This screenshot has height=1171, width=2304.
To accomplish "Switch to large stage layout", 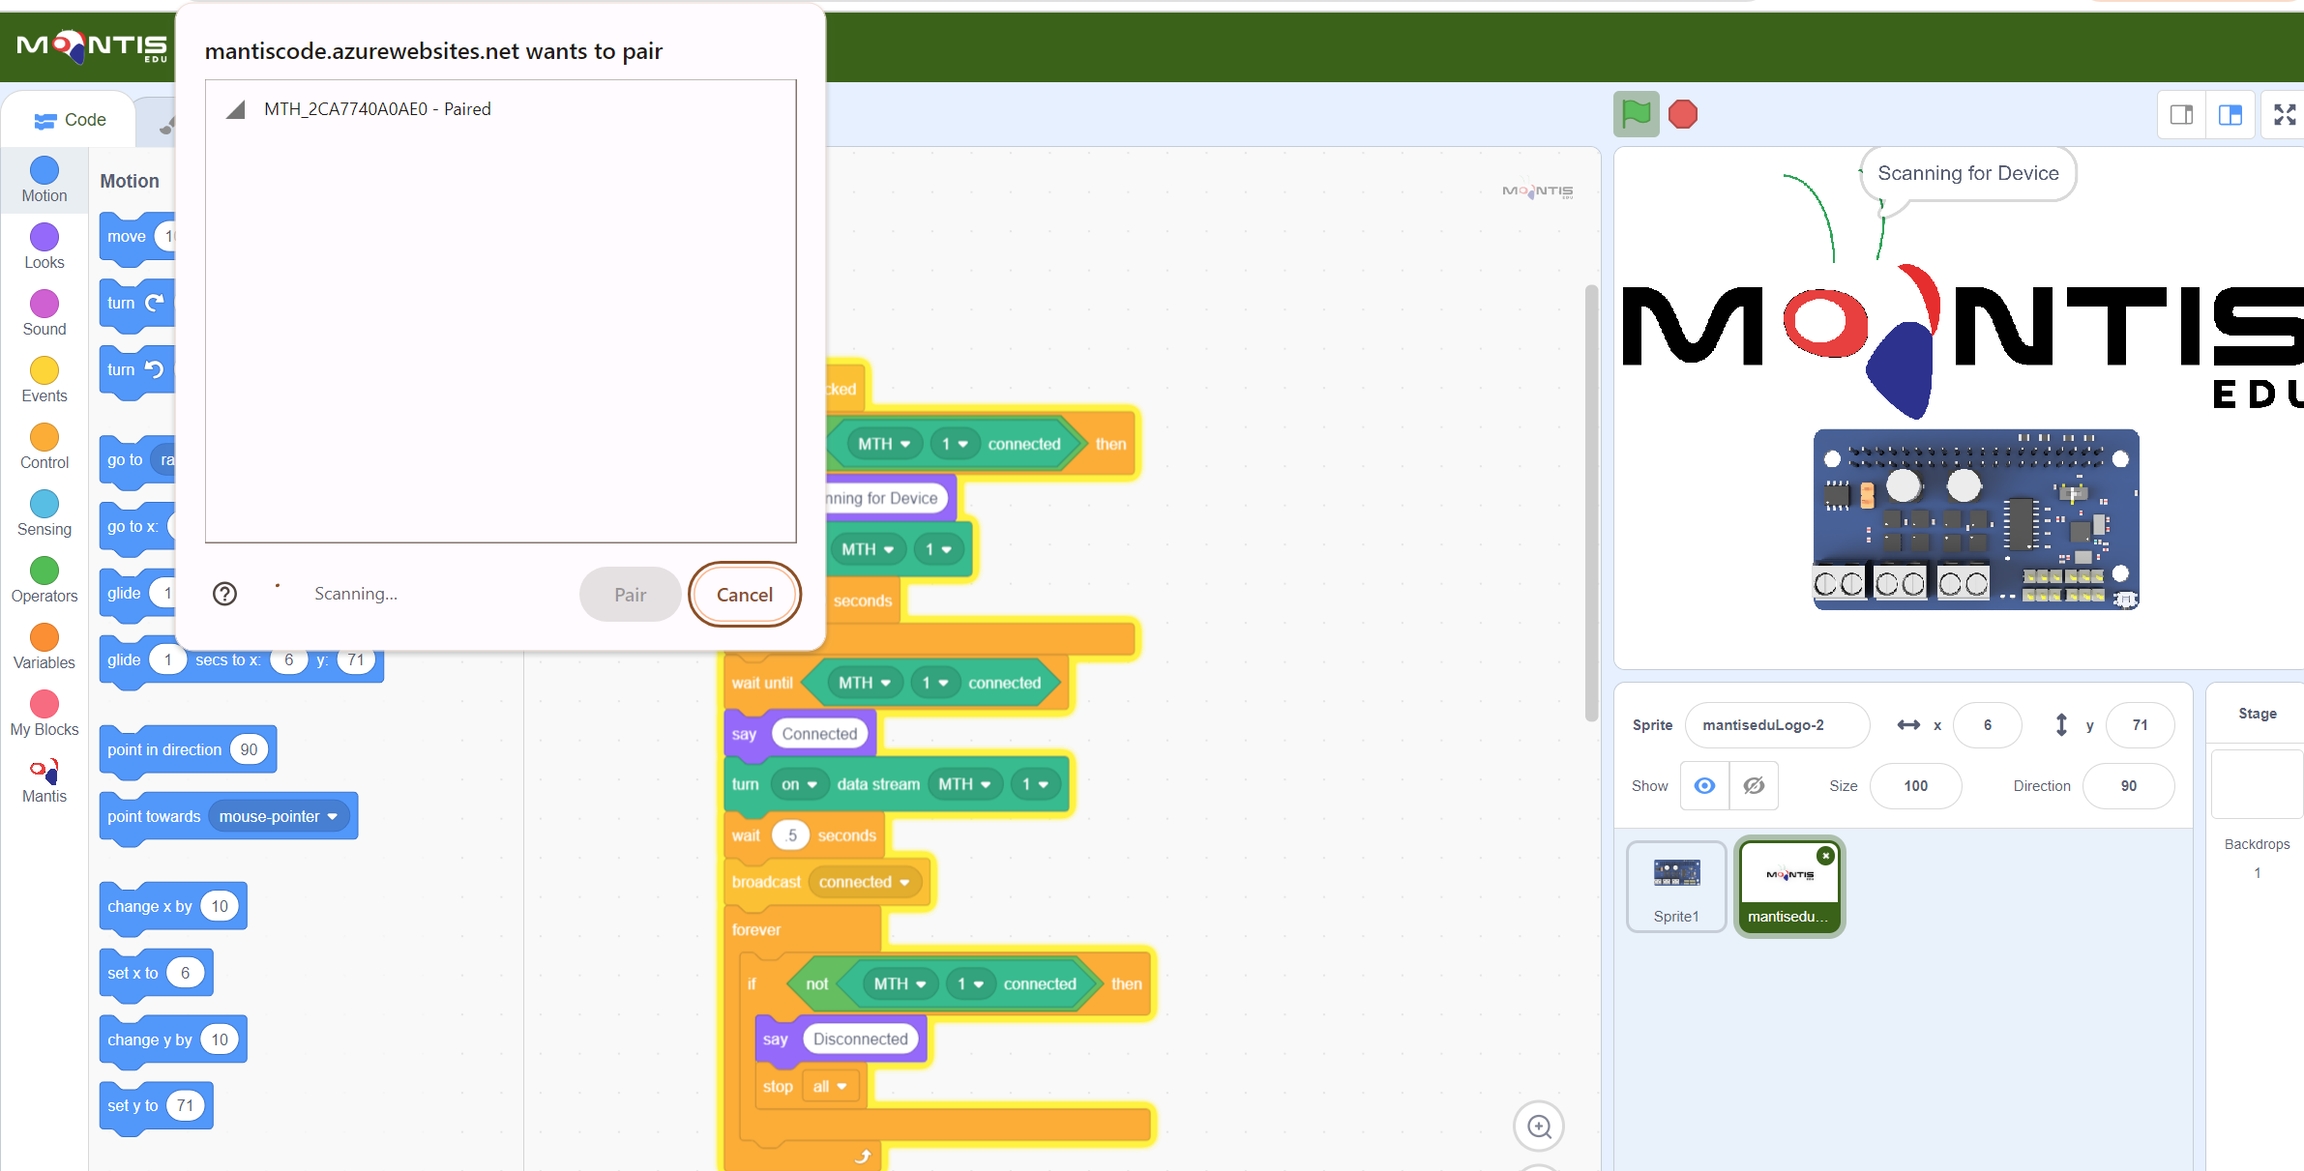I will pos(2230,115).
